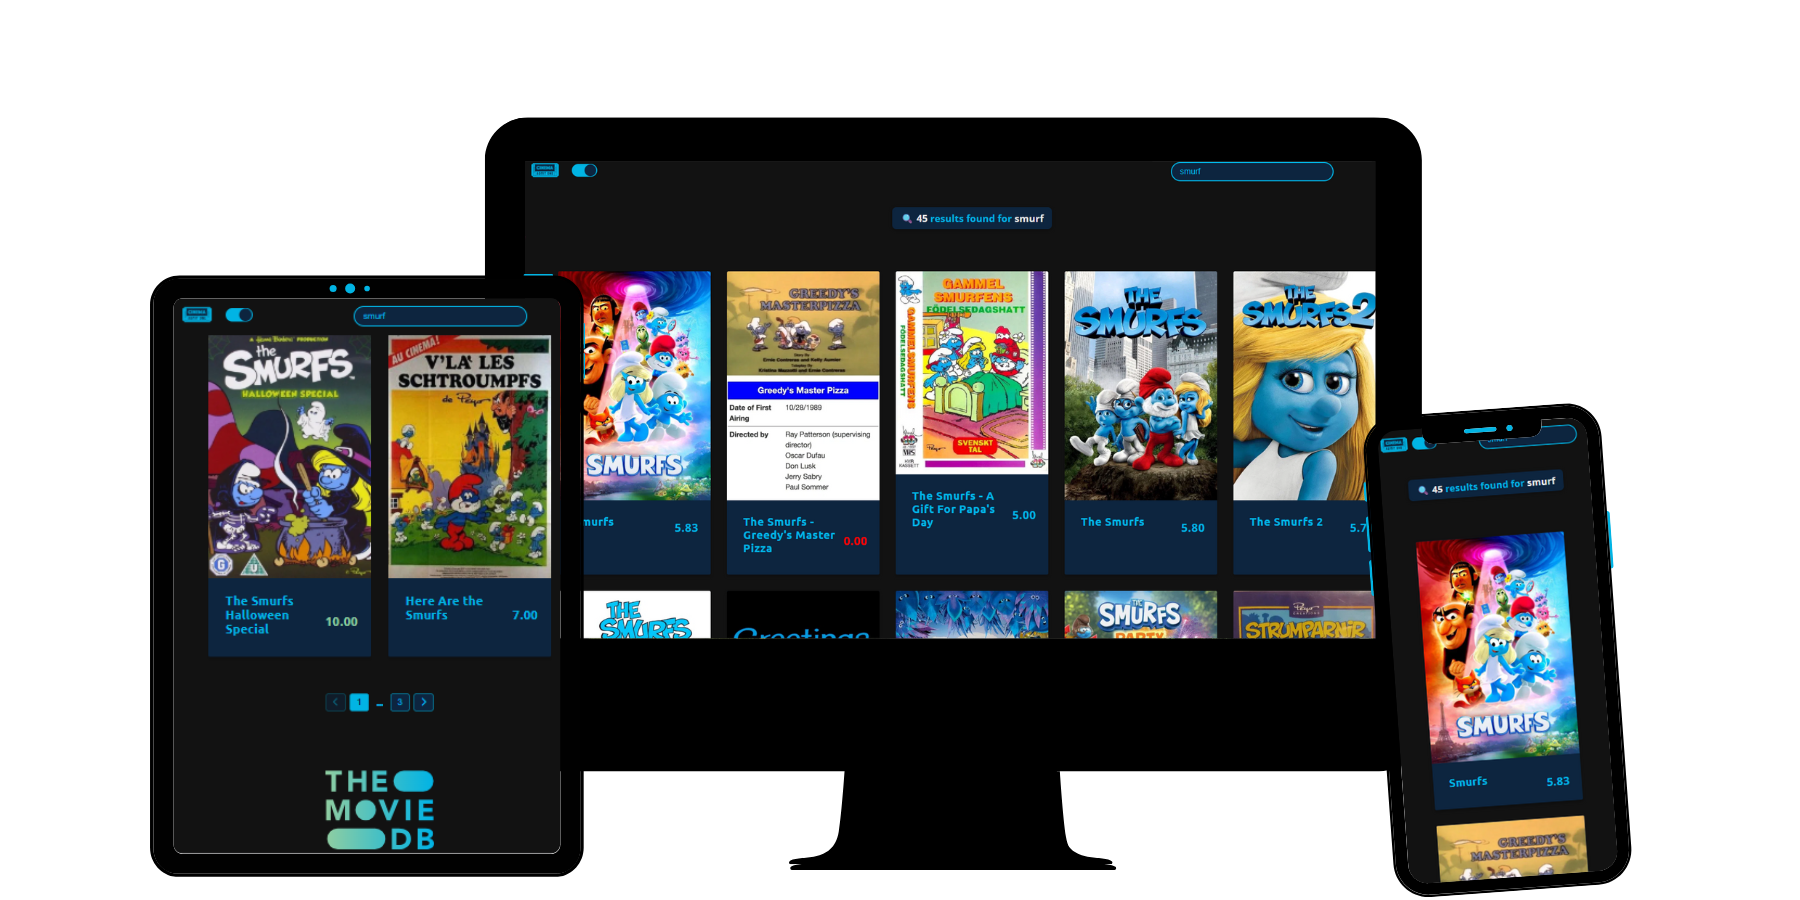Viewport: 1800px width, 900px height.
Task: Click the 45 results found for smurf banner
Action: (971, 218)
